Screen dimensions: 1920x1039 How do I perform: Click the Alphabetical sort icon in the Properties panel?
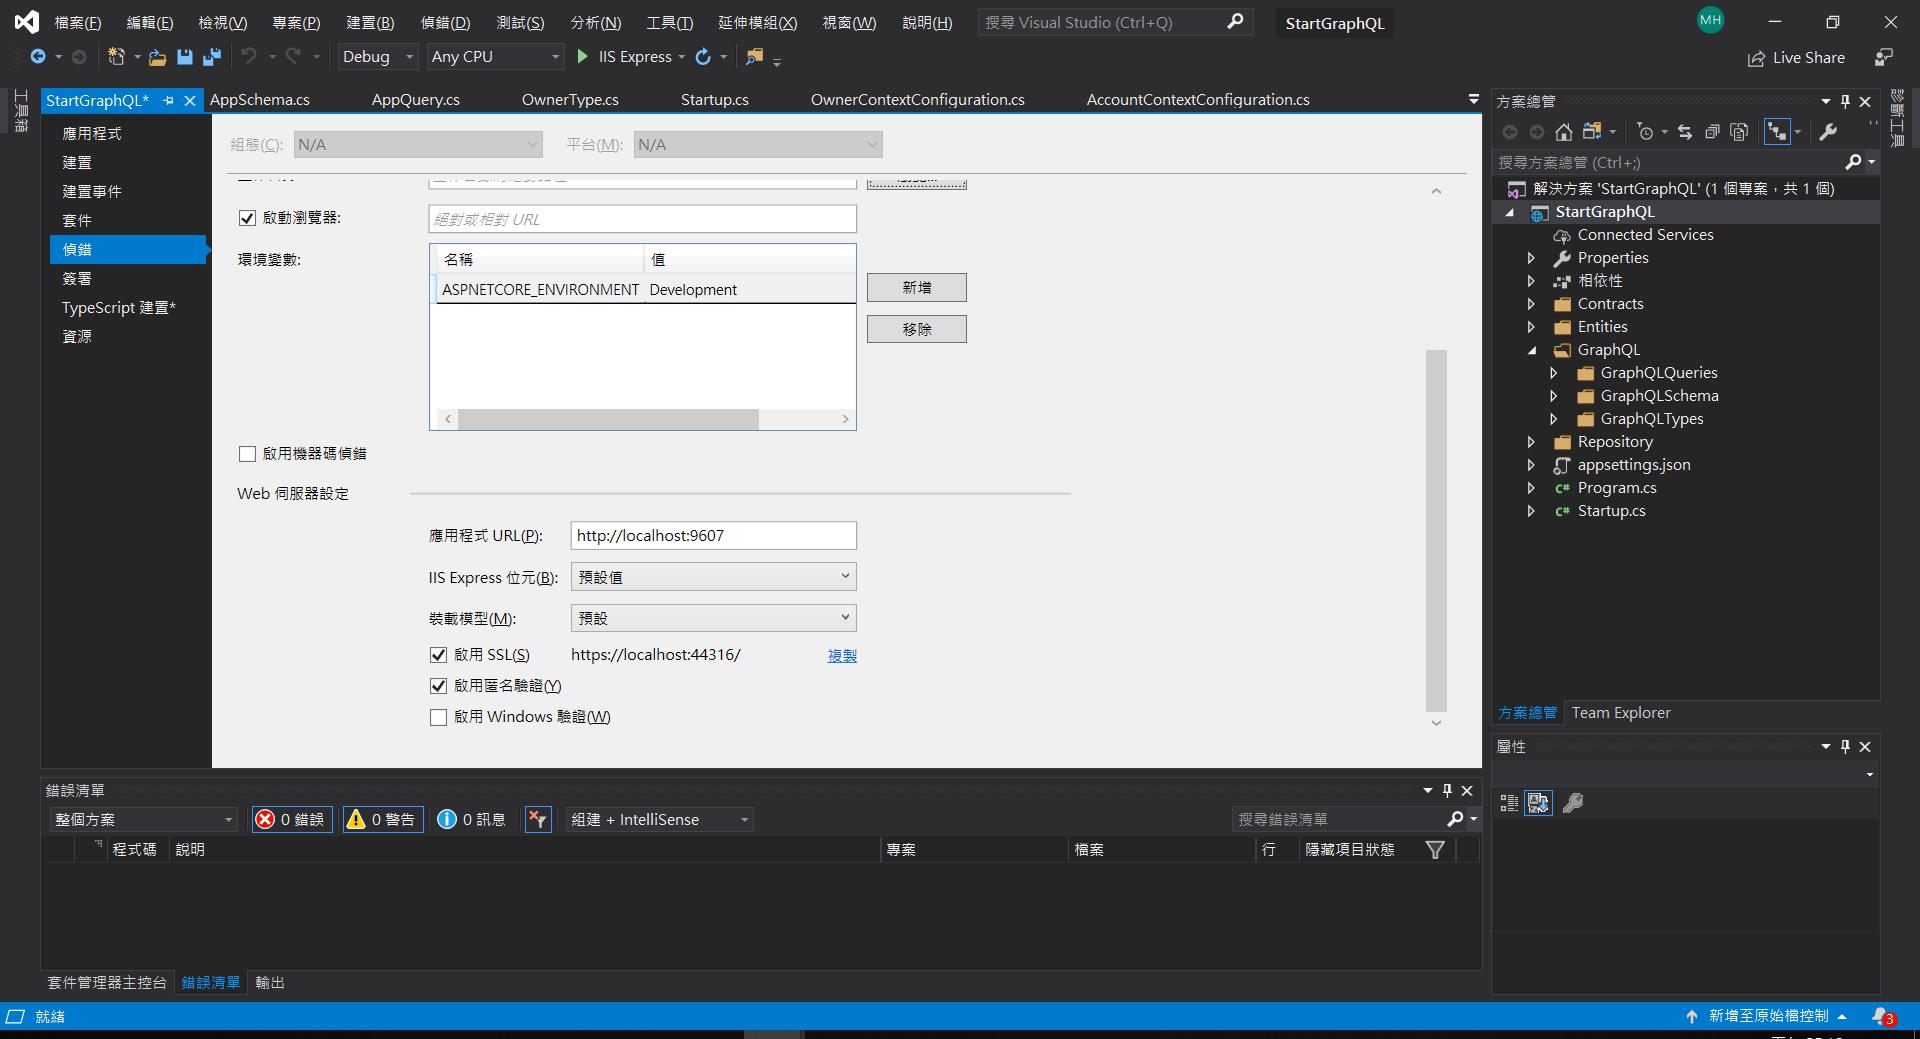click(x=1538, y=803)
